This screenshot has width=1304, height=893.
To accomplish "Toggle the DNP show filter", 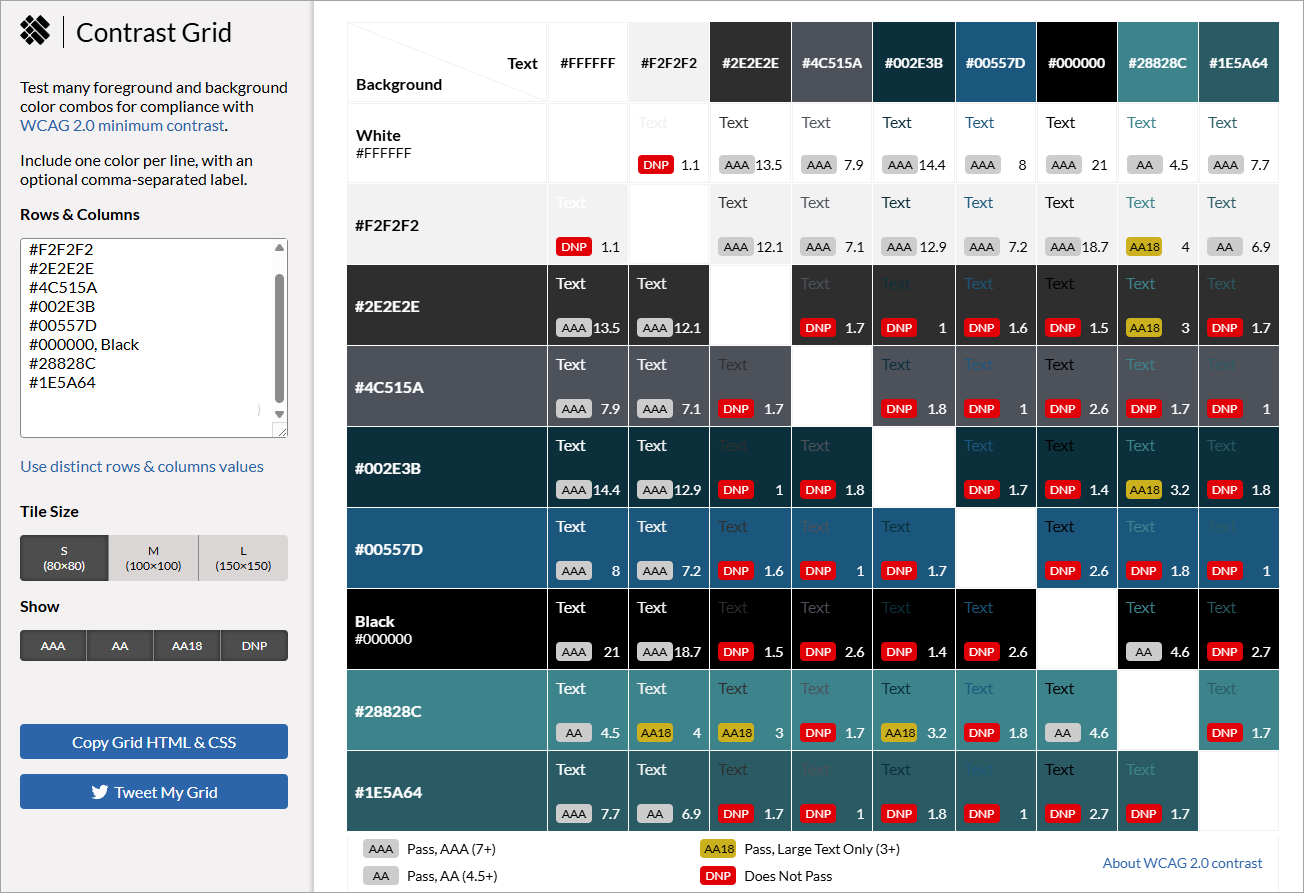I will pos(254,646).
